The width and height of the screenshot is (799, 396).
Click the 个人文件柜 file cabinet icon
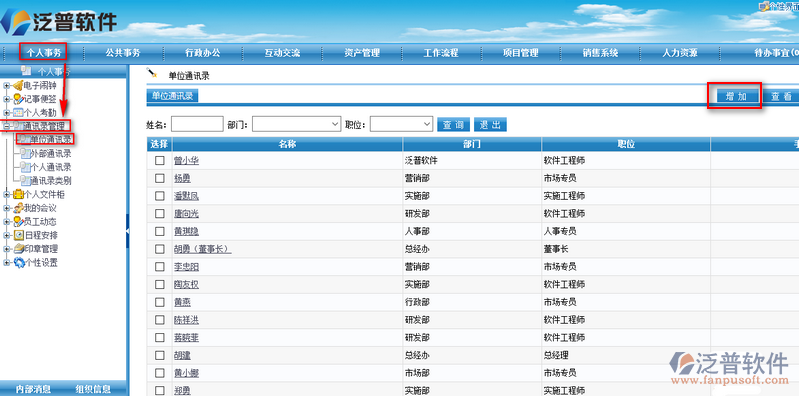[18, 194]
